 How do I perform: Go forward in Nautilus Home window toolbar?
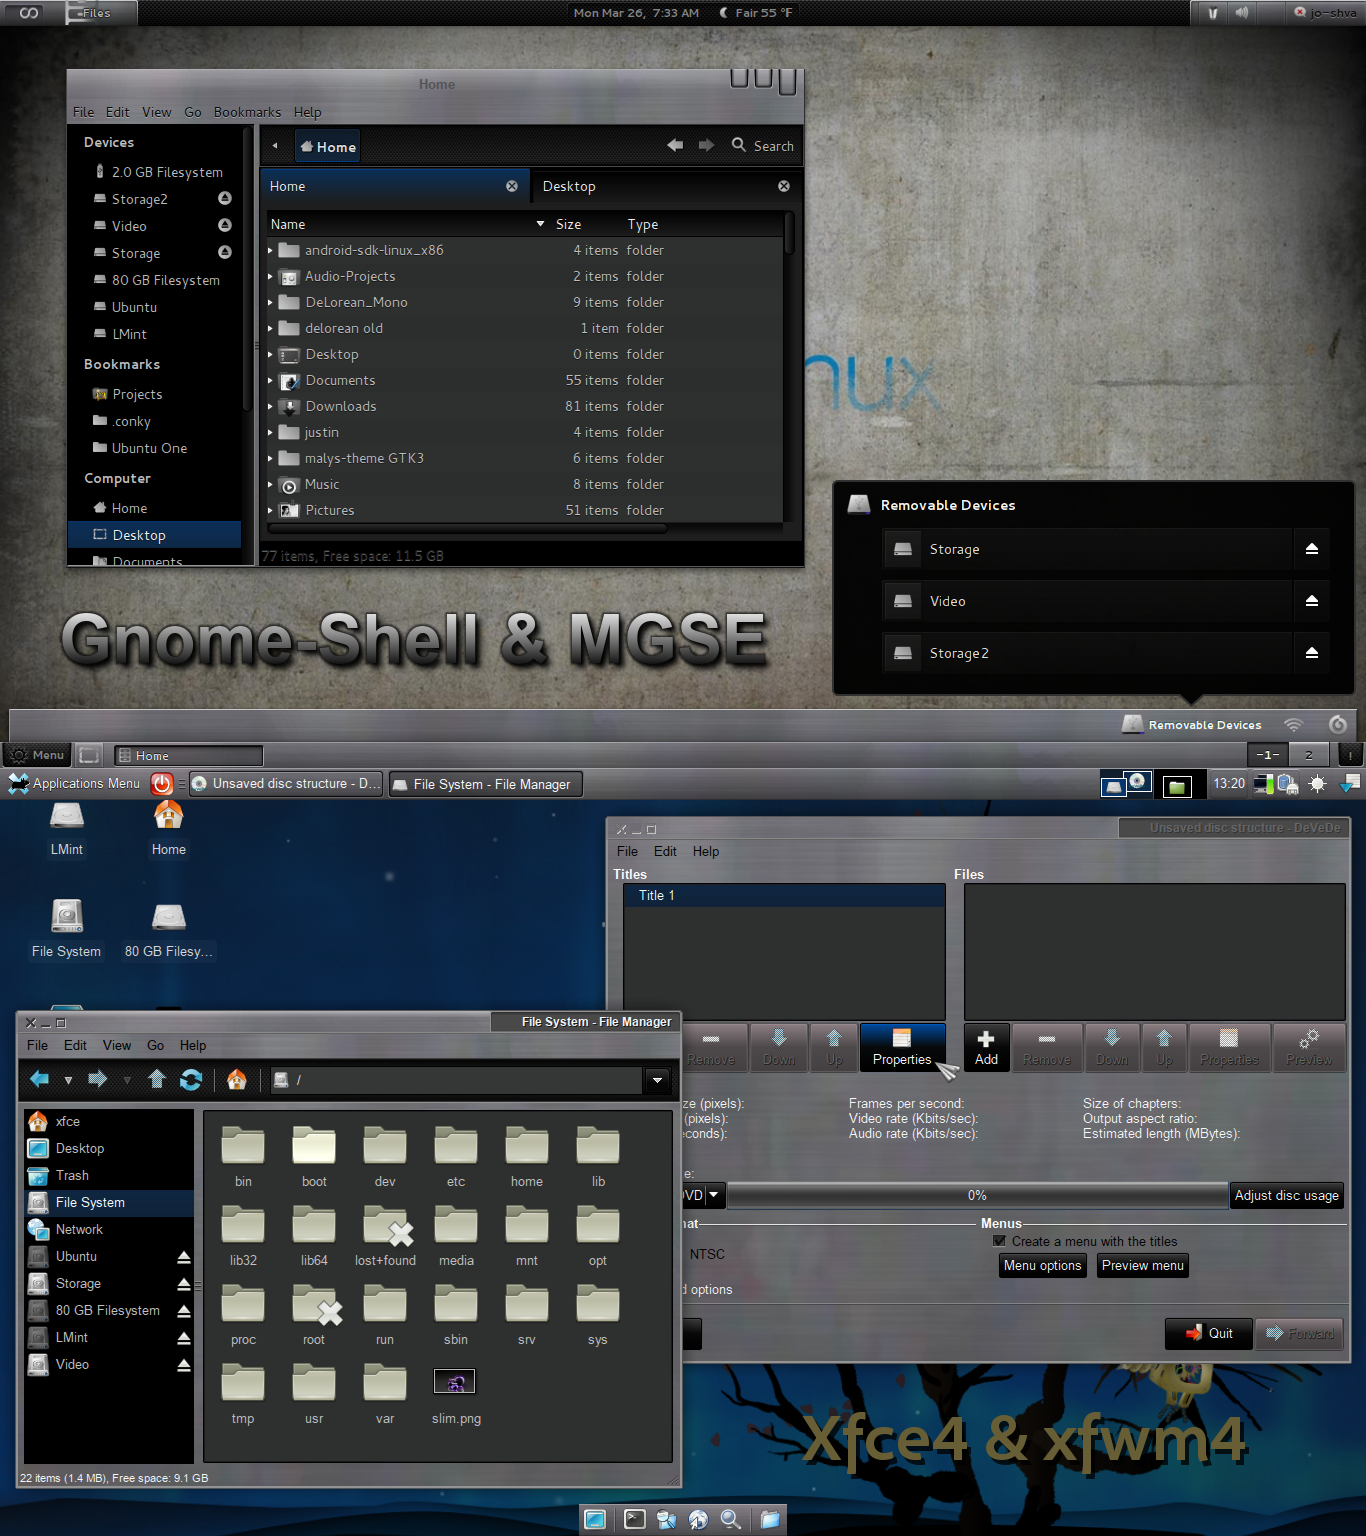[x=706, y=145]
